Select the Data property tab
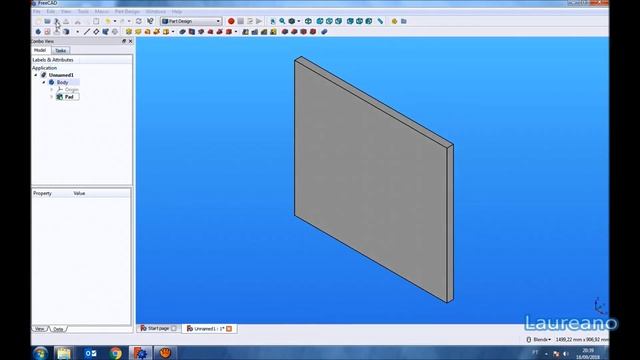 click(x=58, y=329)
